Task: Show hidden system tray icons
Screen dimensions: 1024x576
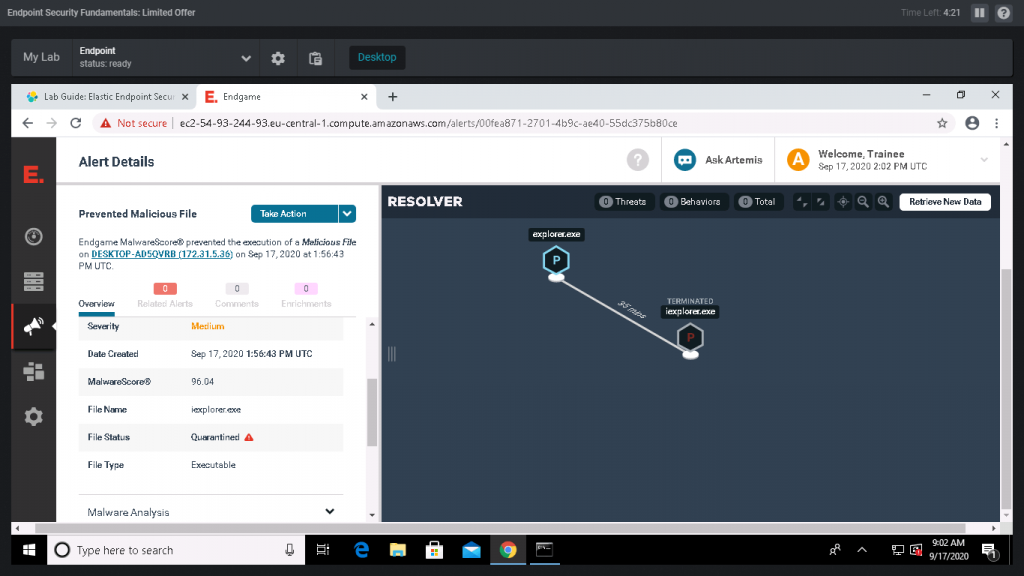Action: coord(862,550)
